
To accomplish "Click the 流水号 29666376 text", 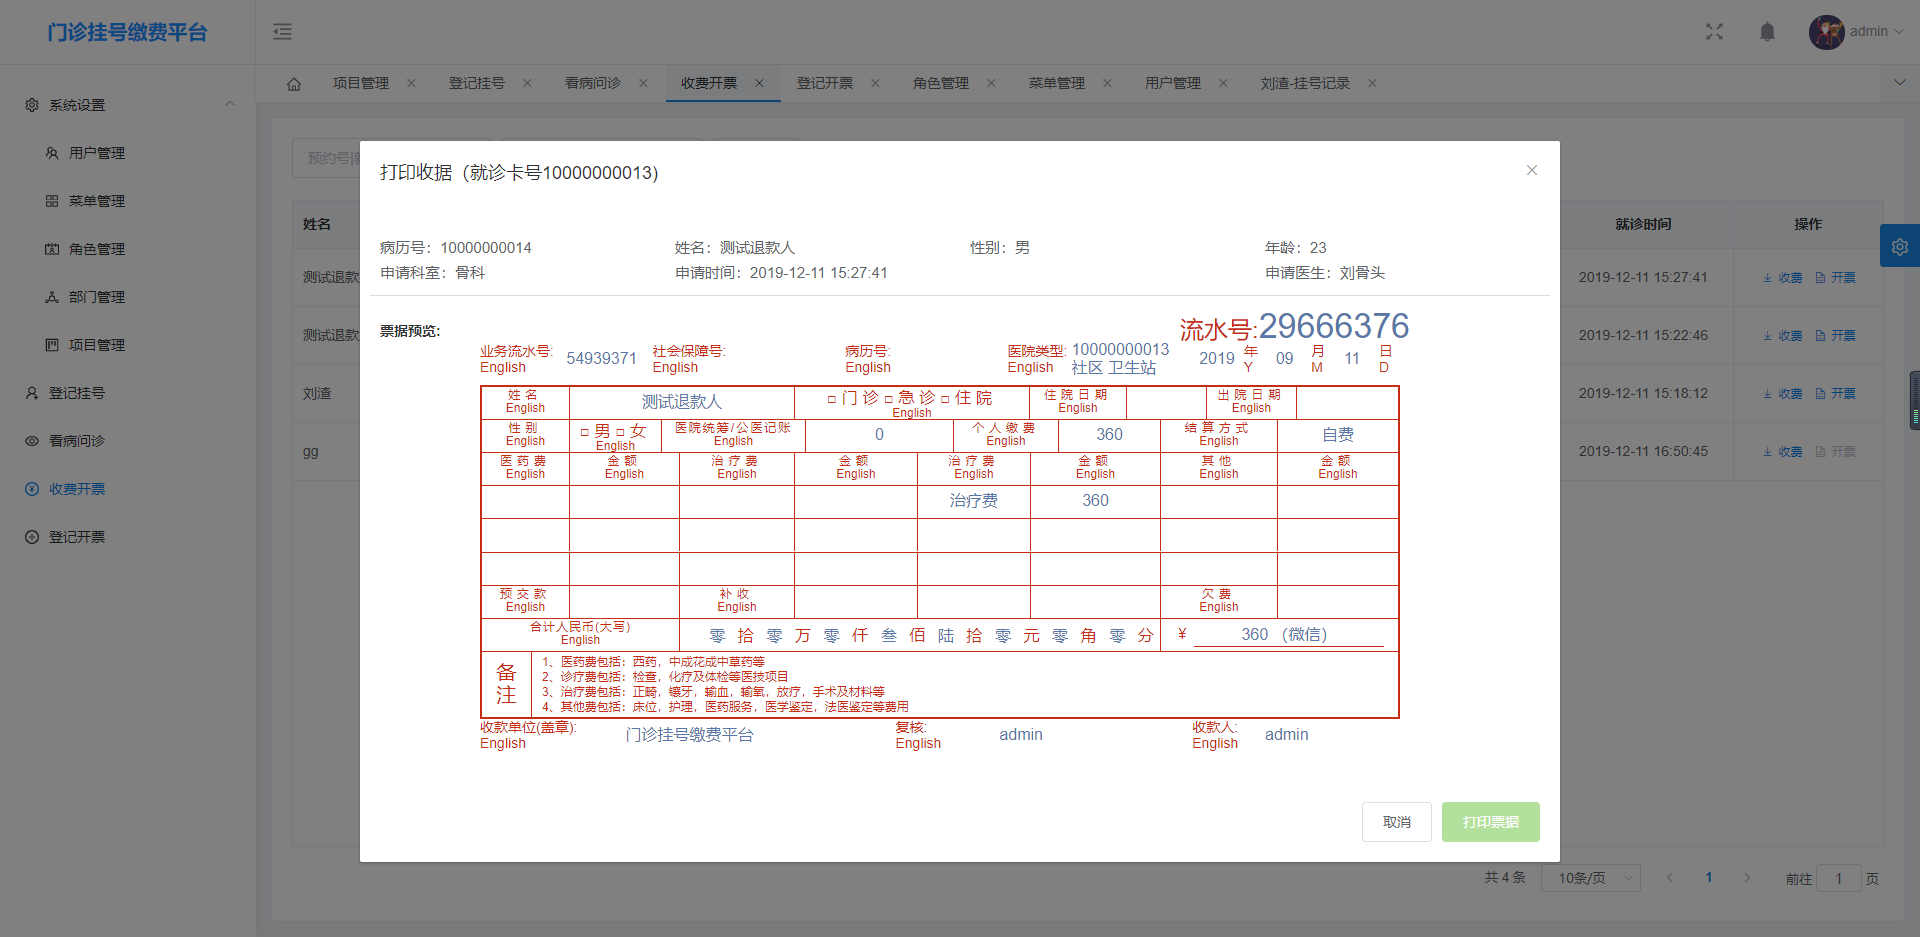I will (x=1294, y=327).
